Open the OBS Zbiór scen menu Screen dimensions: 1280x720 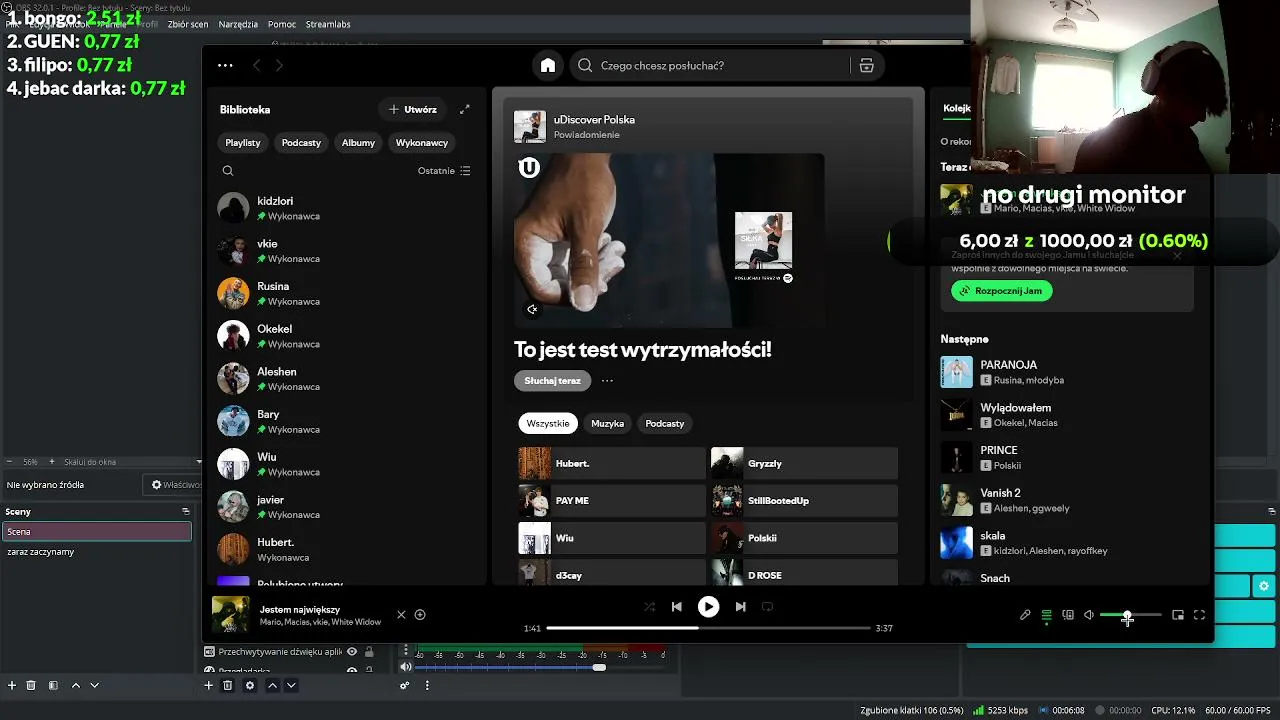point(188,24)
